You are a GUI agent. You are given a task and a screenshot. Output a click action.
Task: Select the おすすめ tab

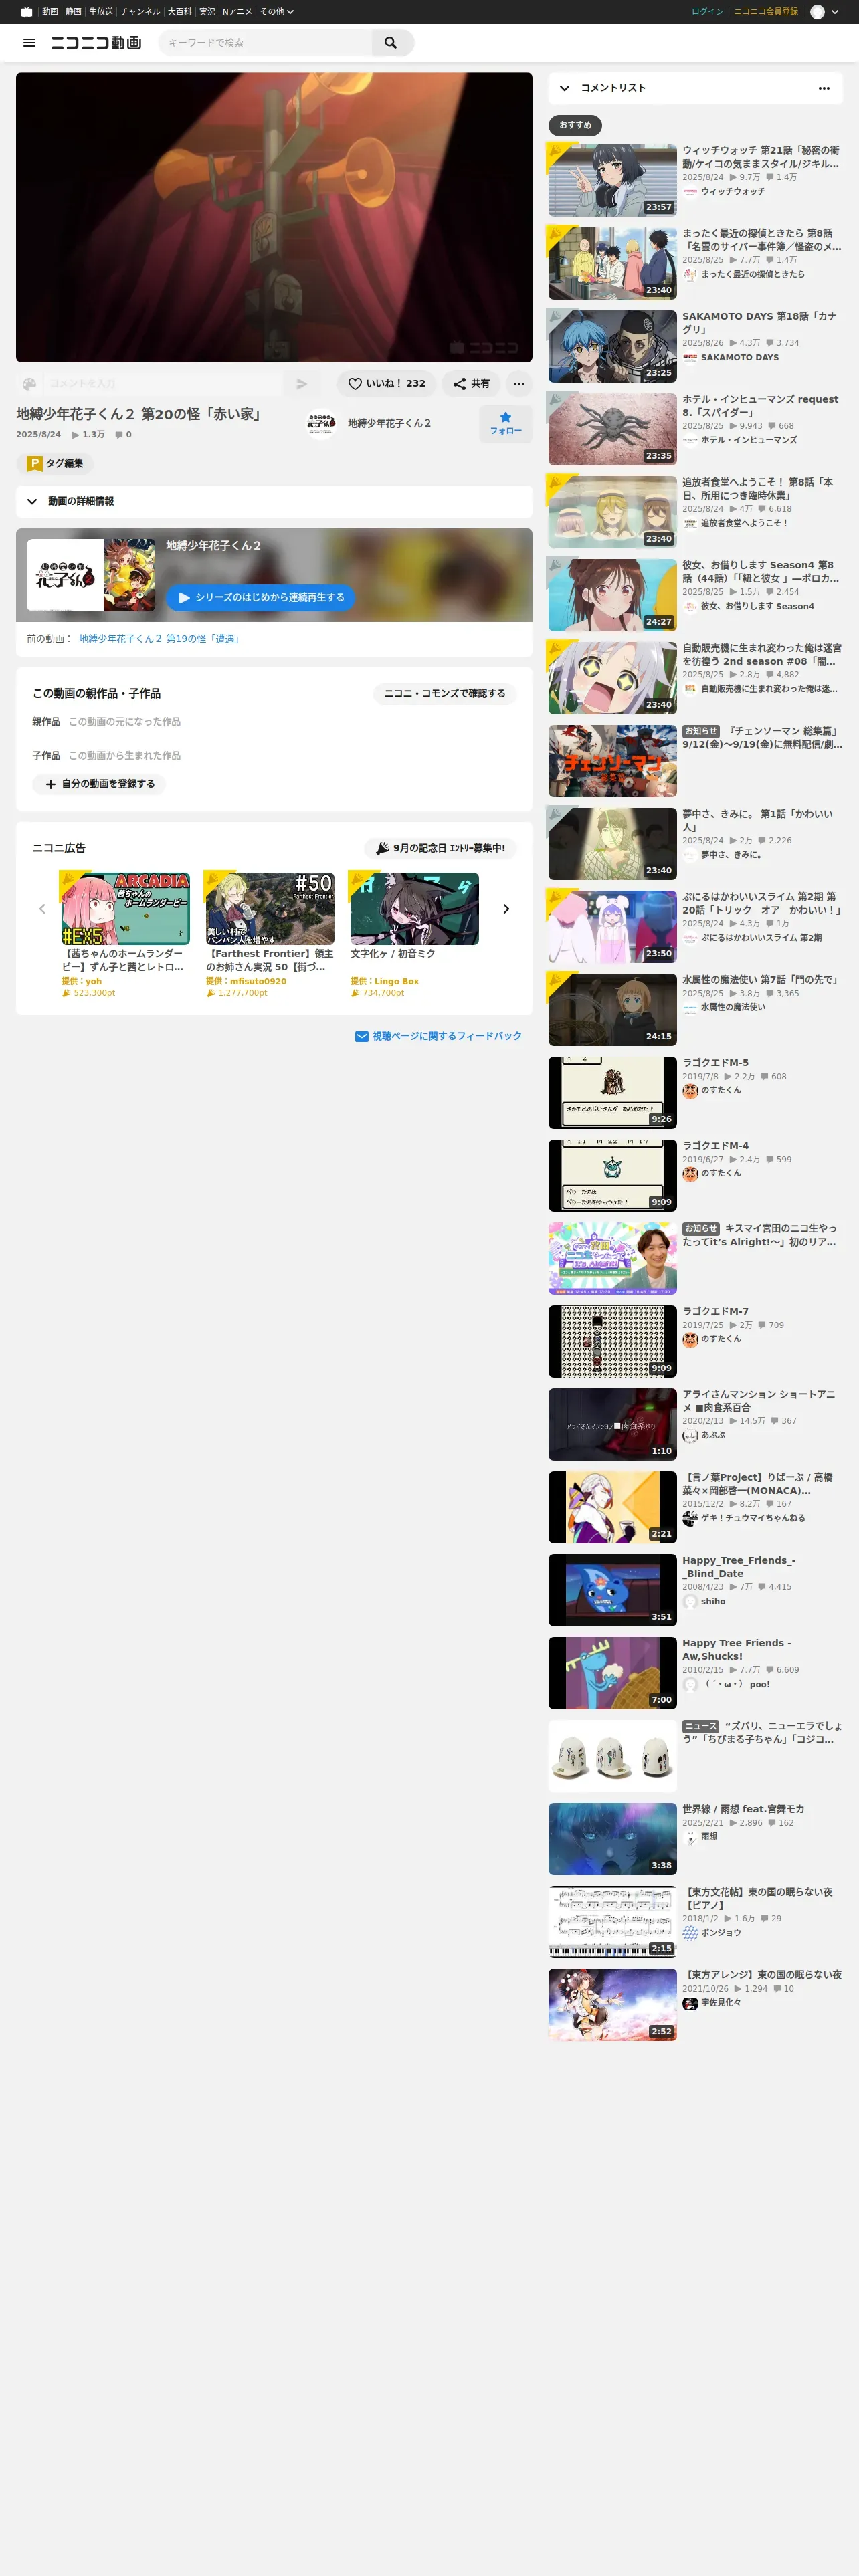pos(575,125)
